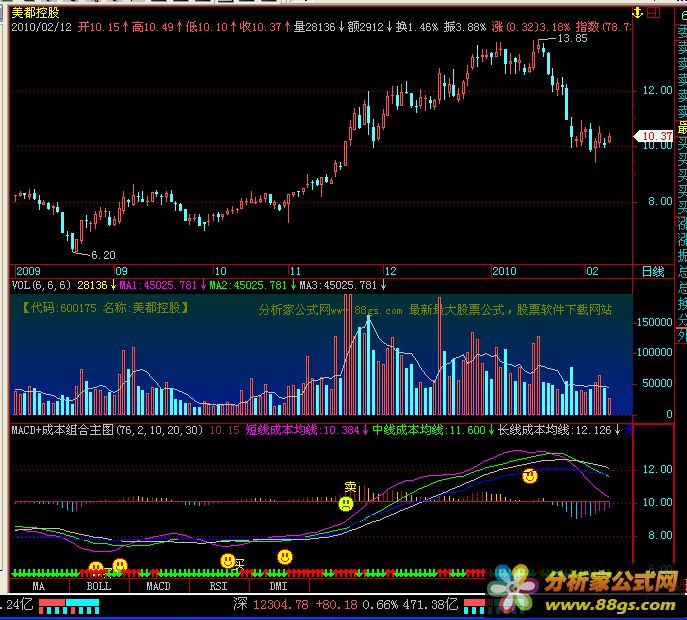Screen dimensions: 687x620
Task: Click the 美都控股 stock name title
Action: (35, 12)
